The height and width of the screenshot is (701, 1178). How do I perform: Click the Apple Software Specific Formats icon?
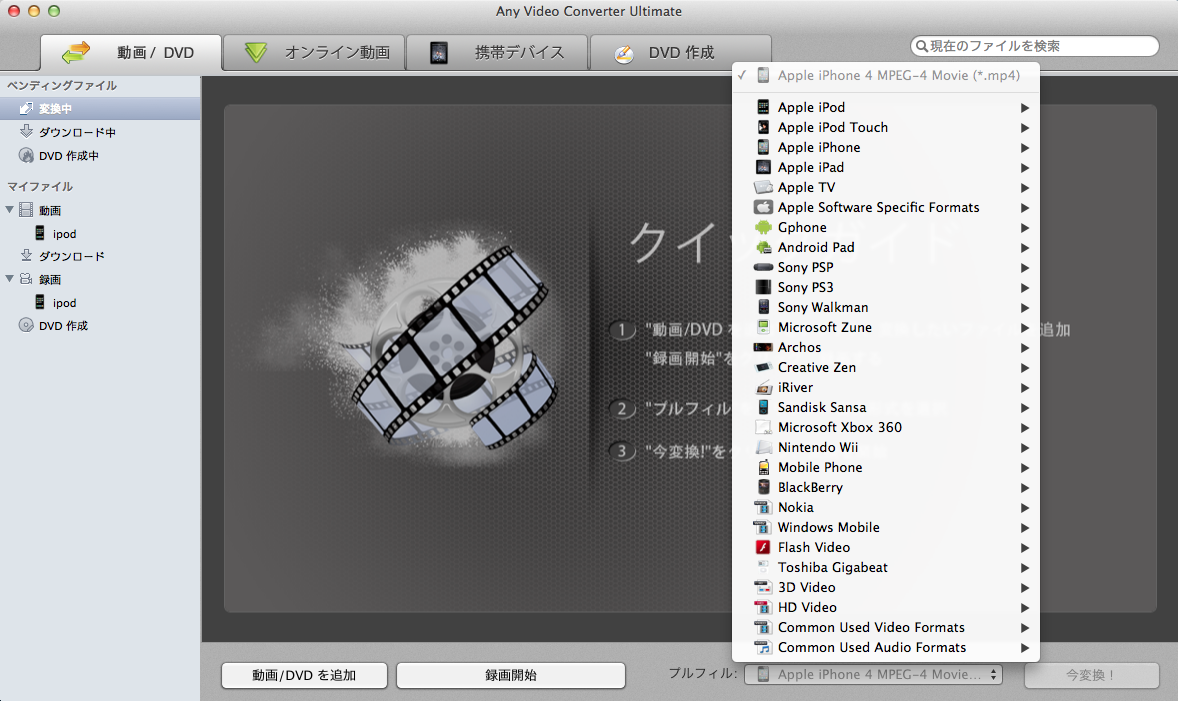click(763, 207)
